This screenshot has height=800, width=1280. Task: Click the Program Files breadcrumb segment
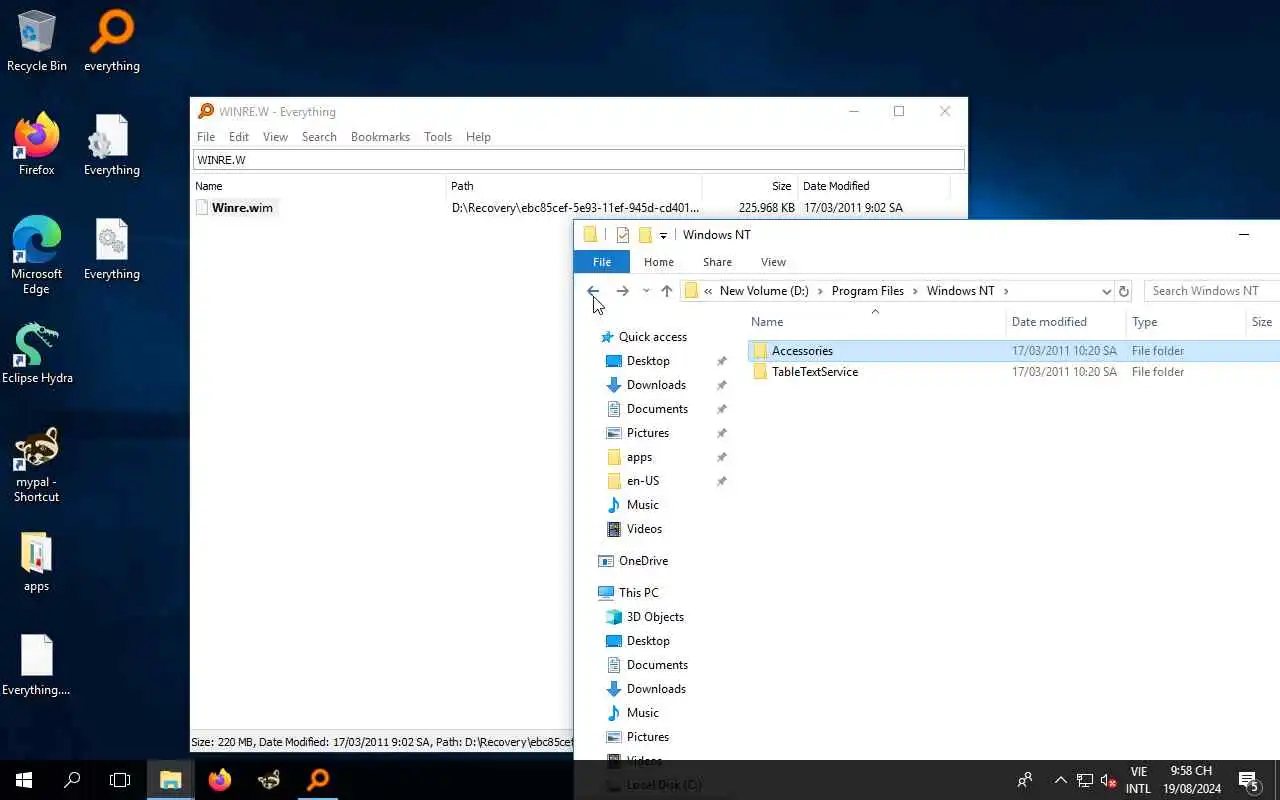[867, 291]
